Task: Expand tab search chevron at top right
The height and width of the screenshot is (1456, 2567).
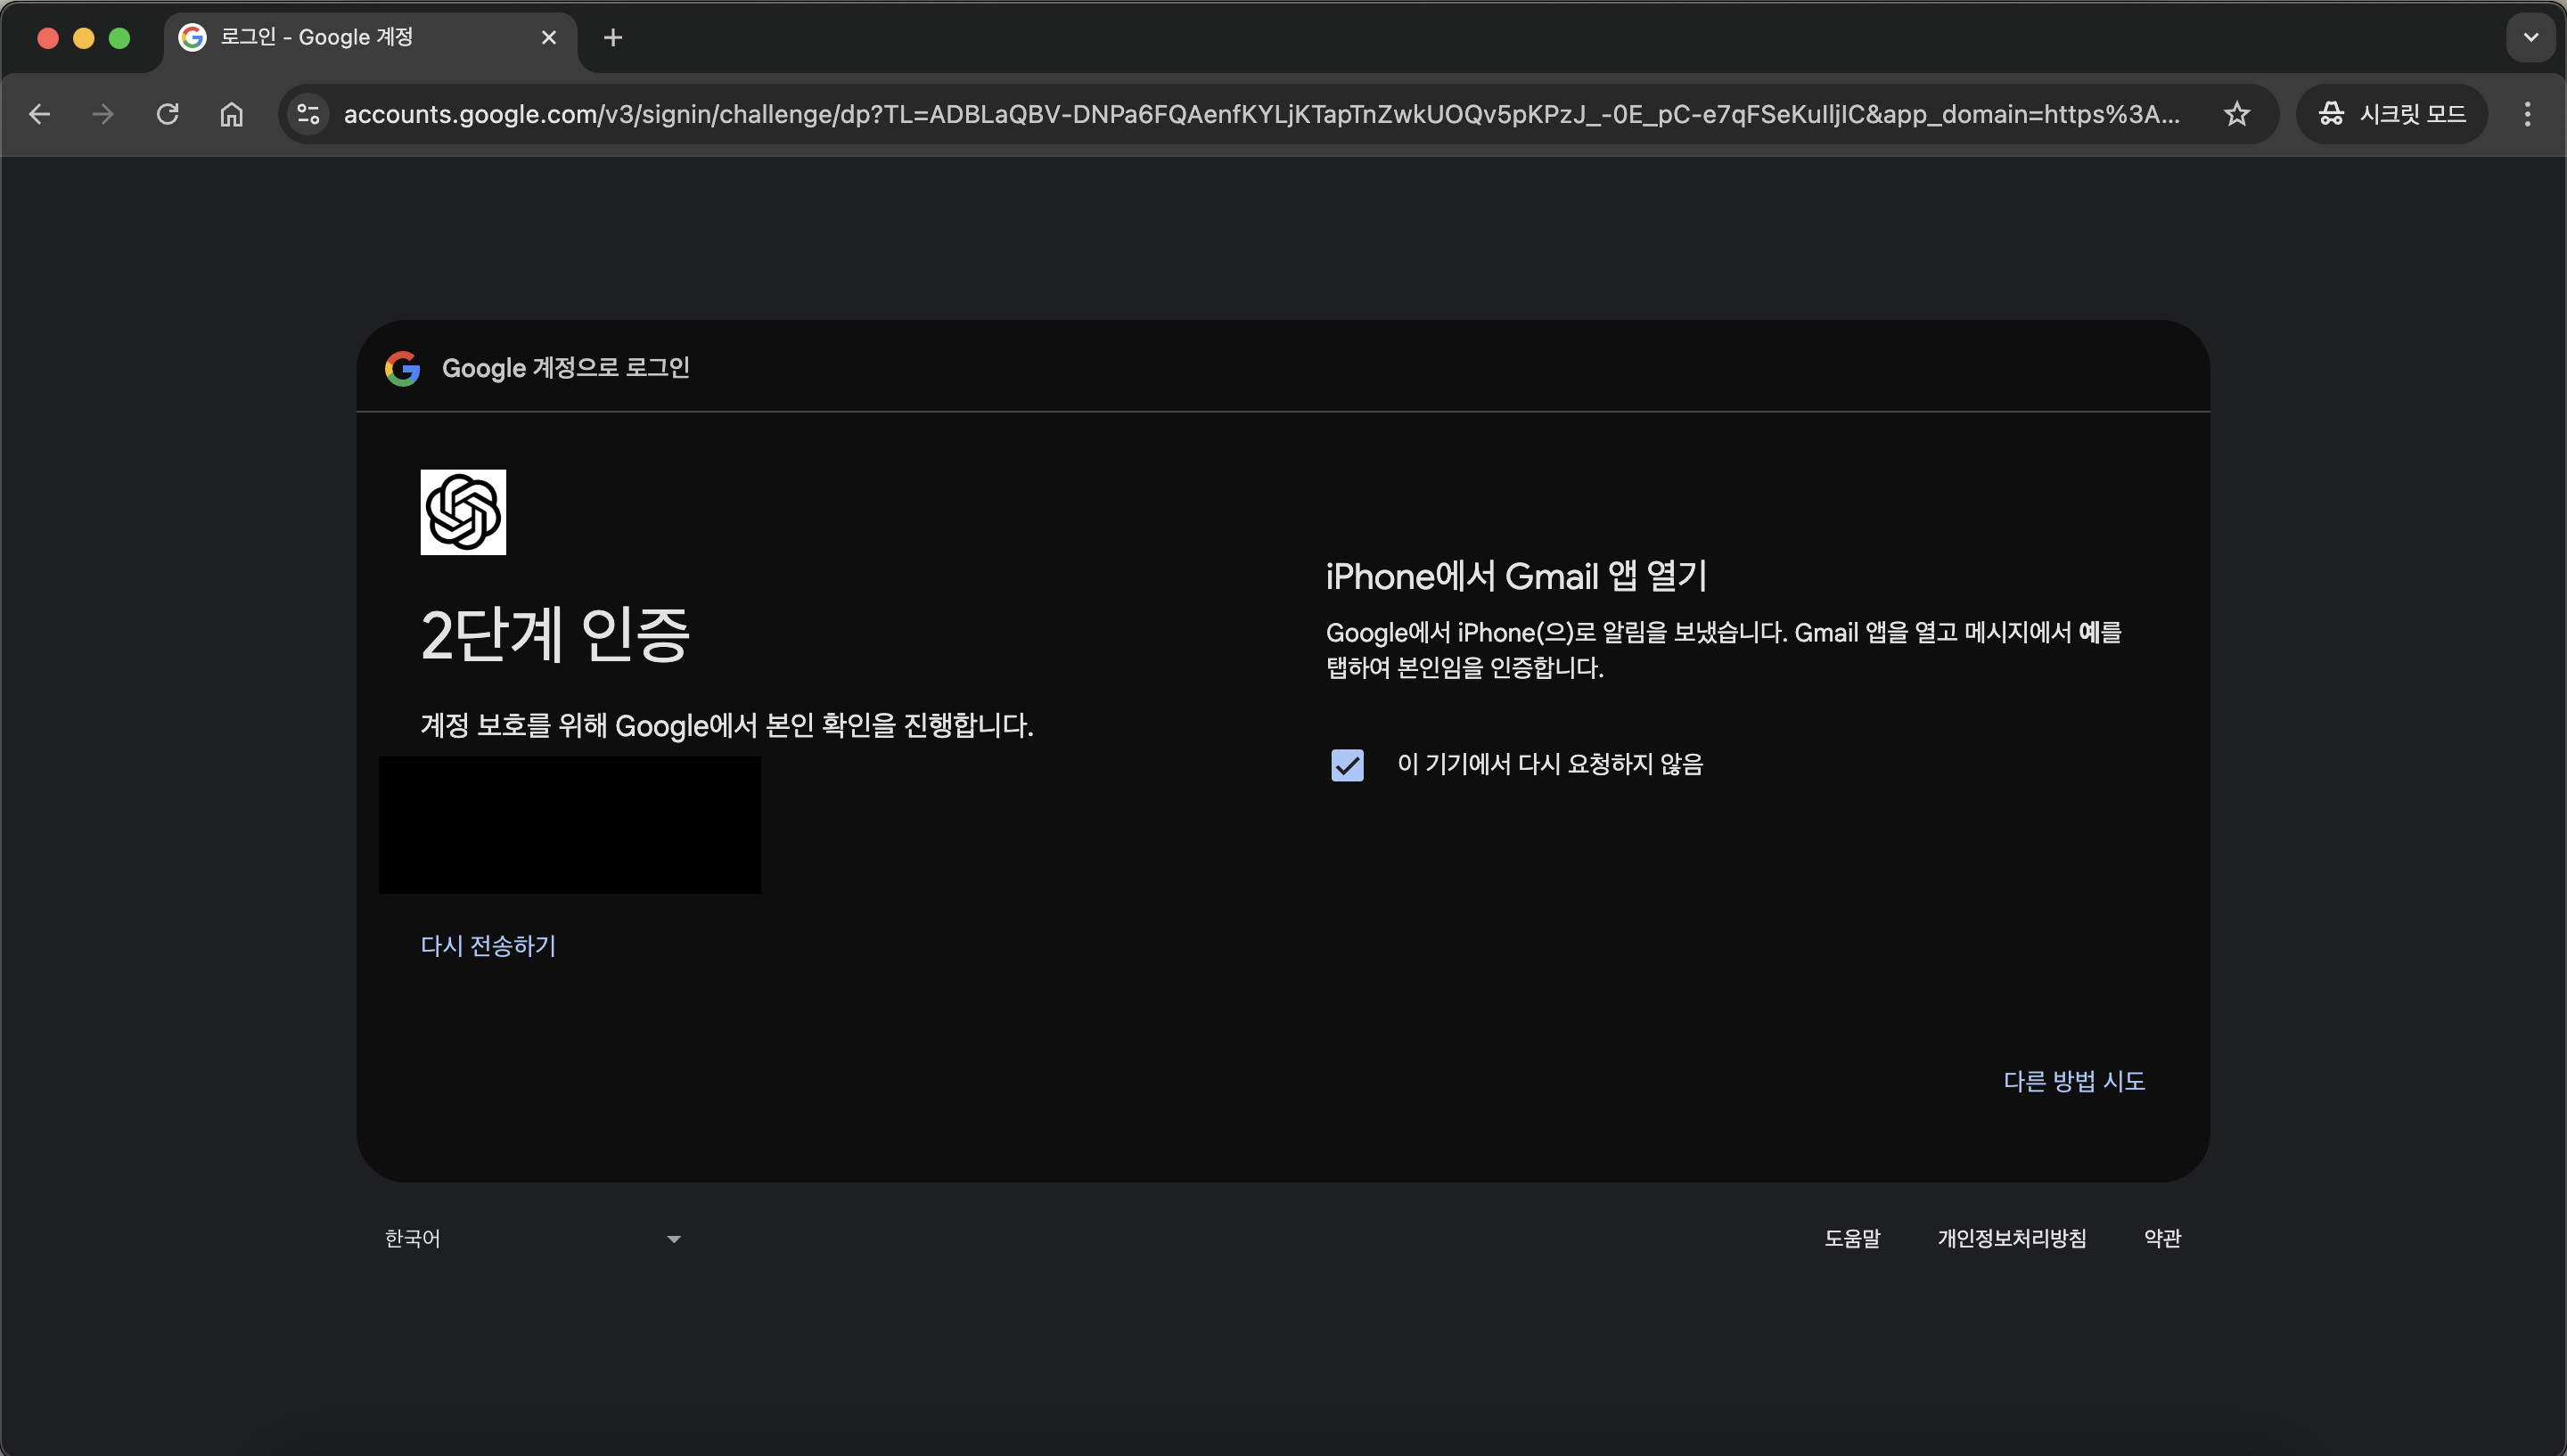Action: coord(2530,38)
